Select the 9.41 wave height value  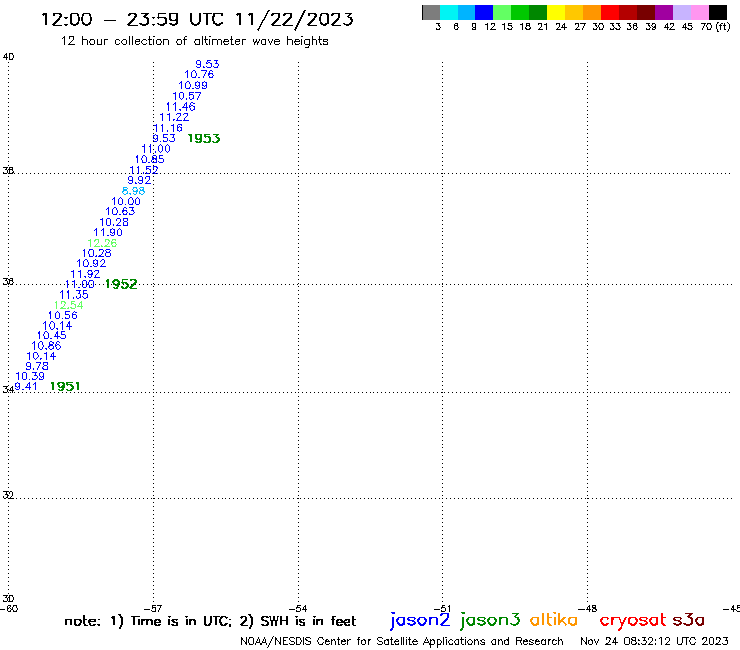(26, 386)
